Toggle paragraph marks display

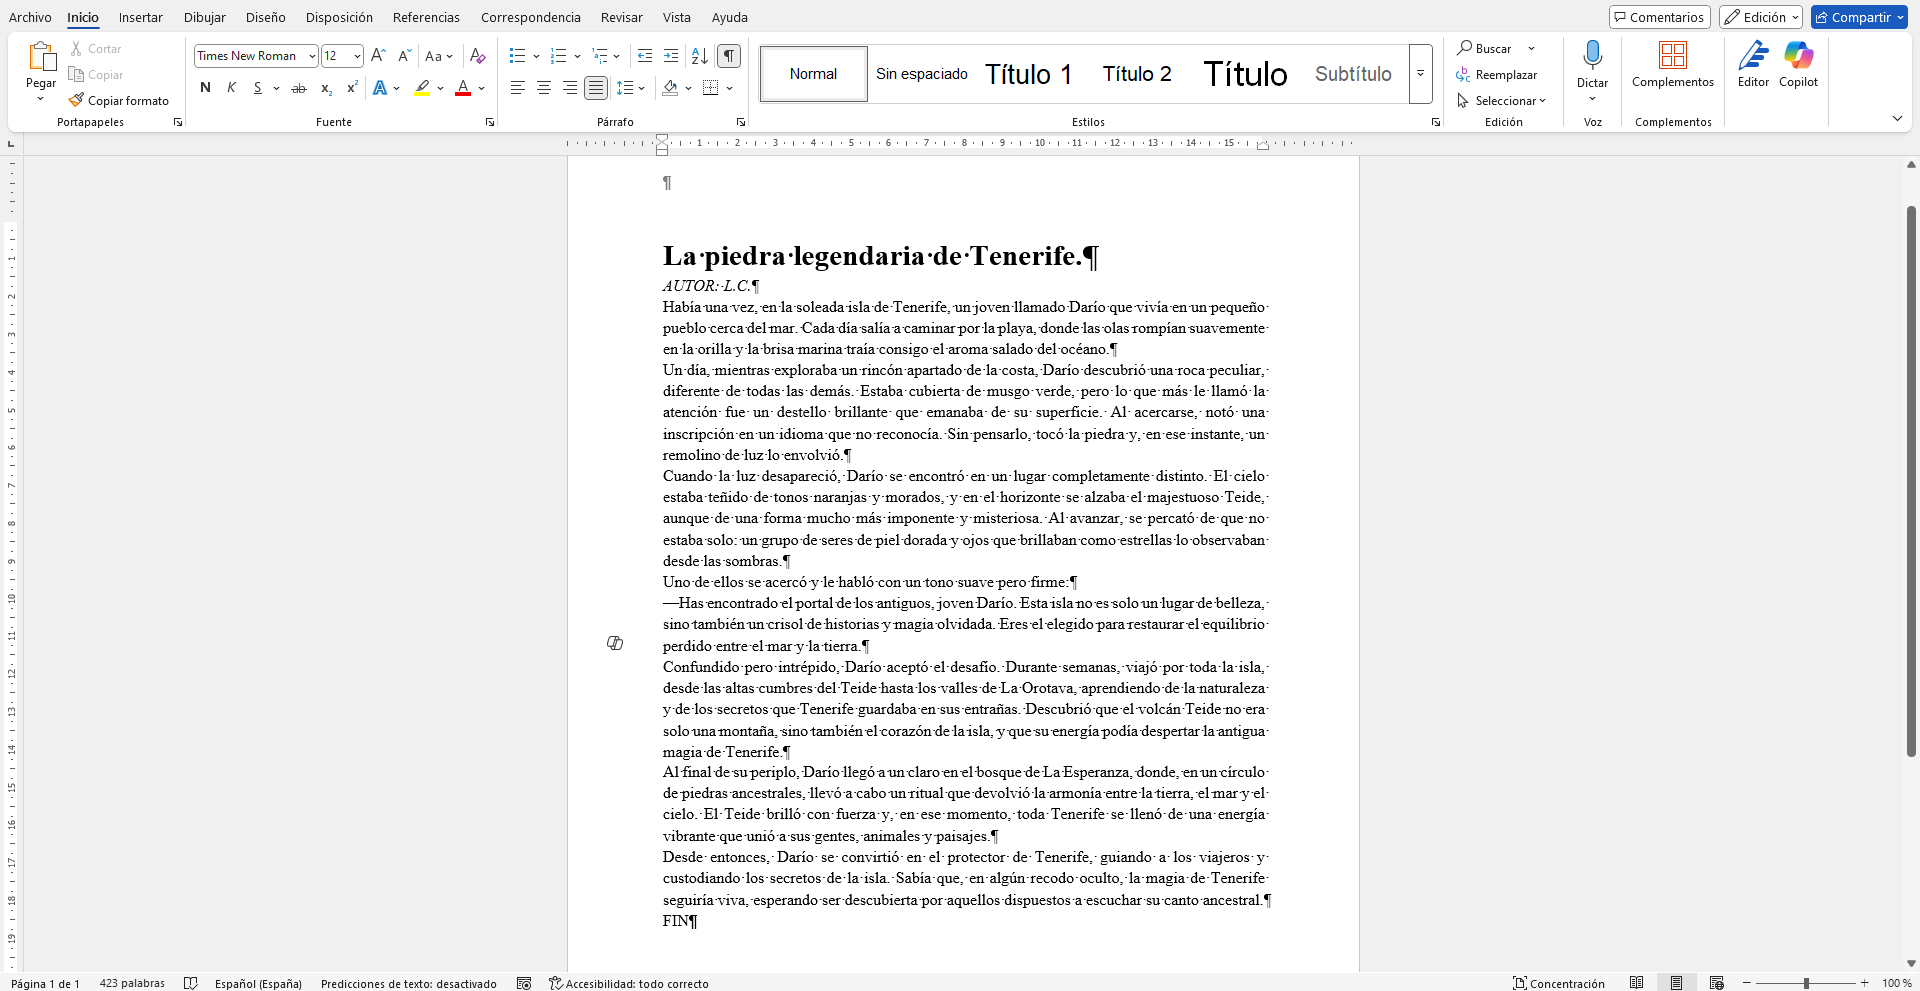pyautogui.click(x=729, y=55)
